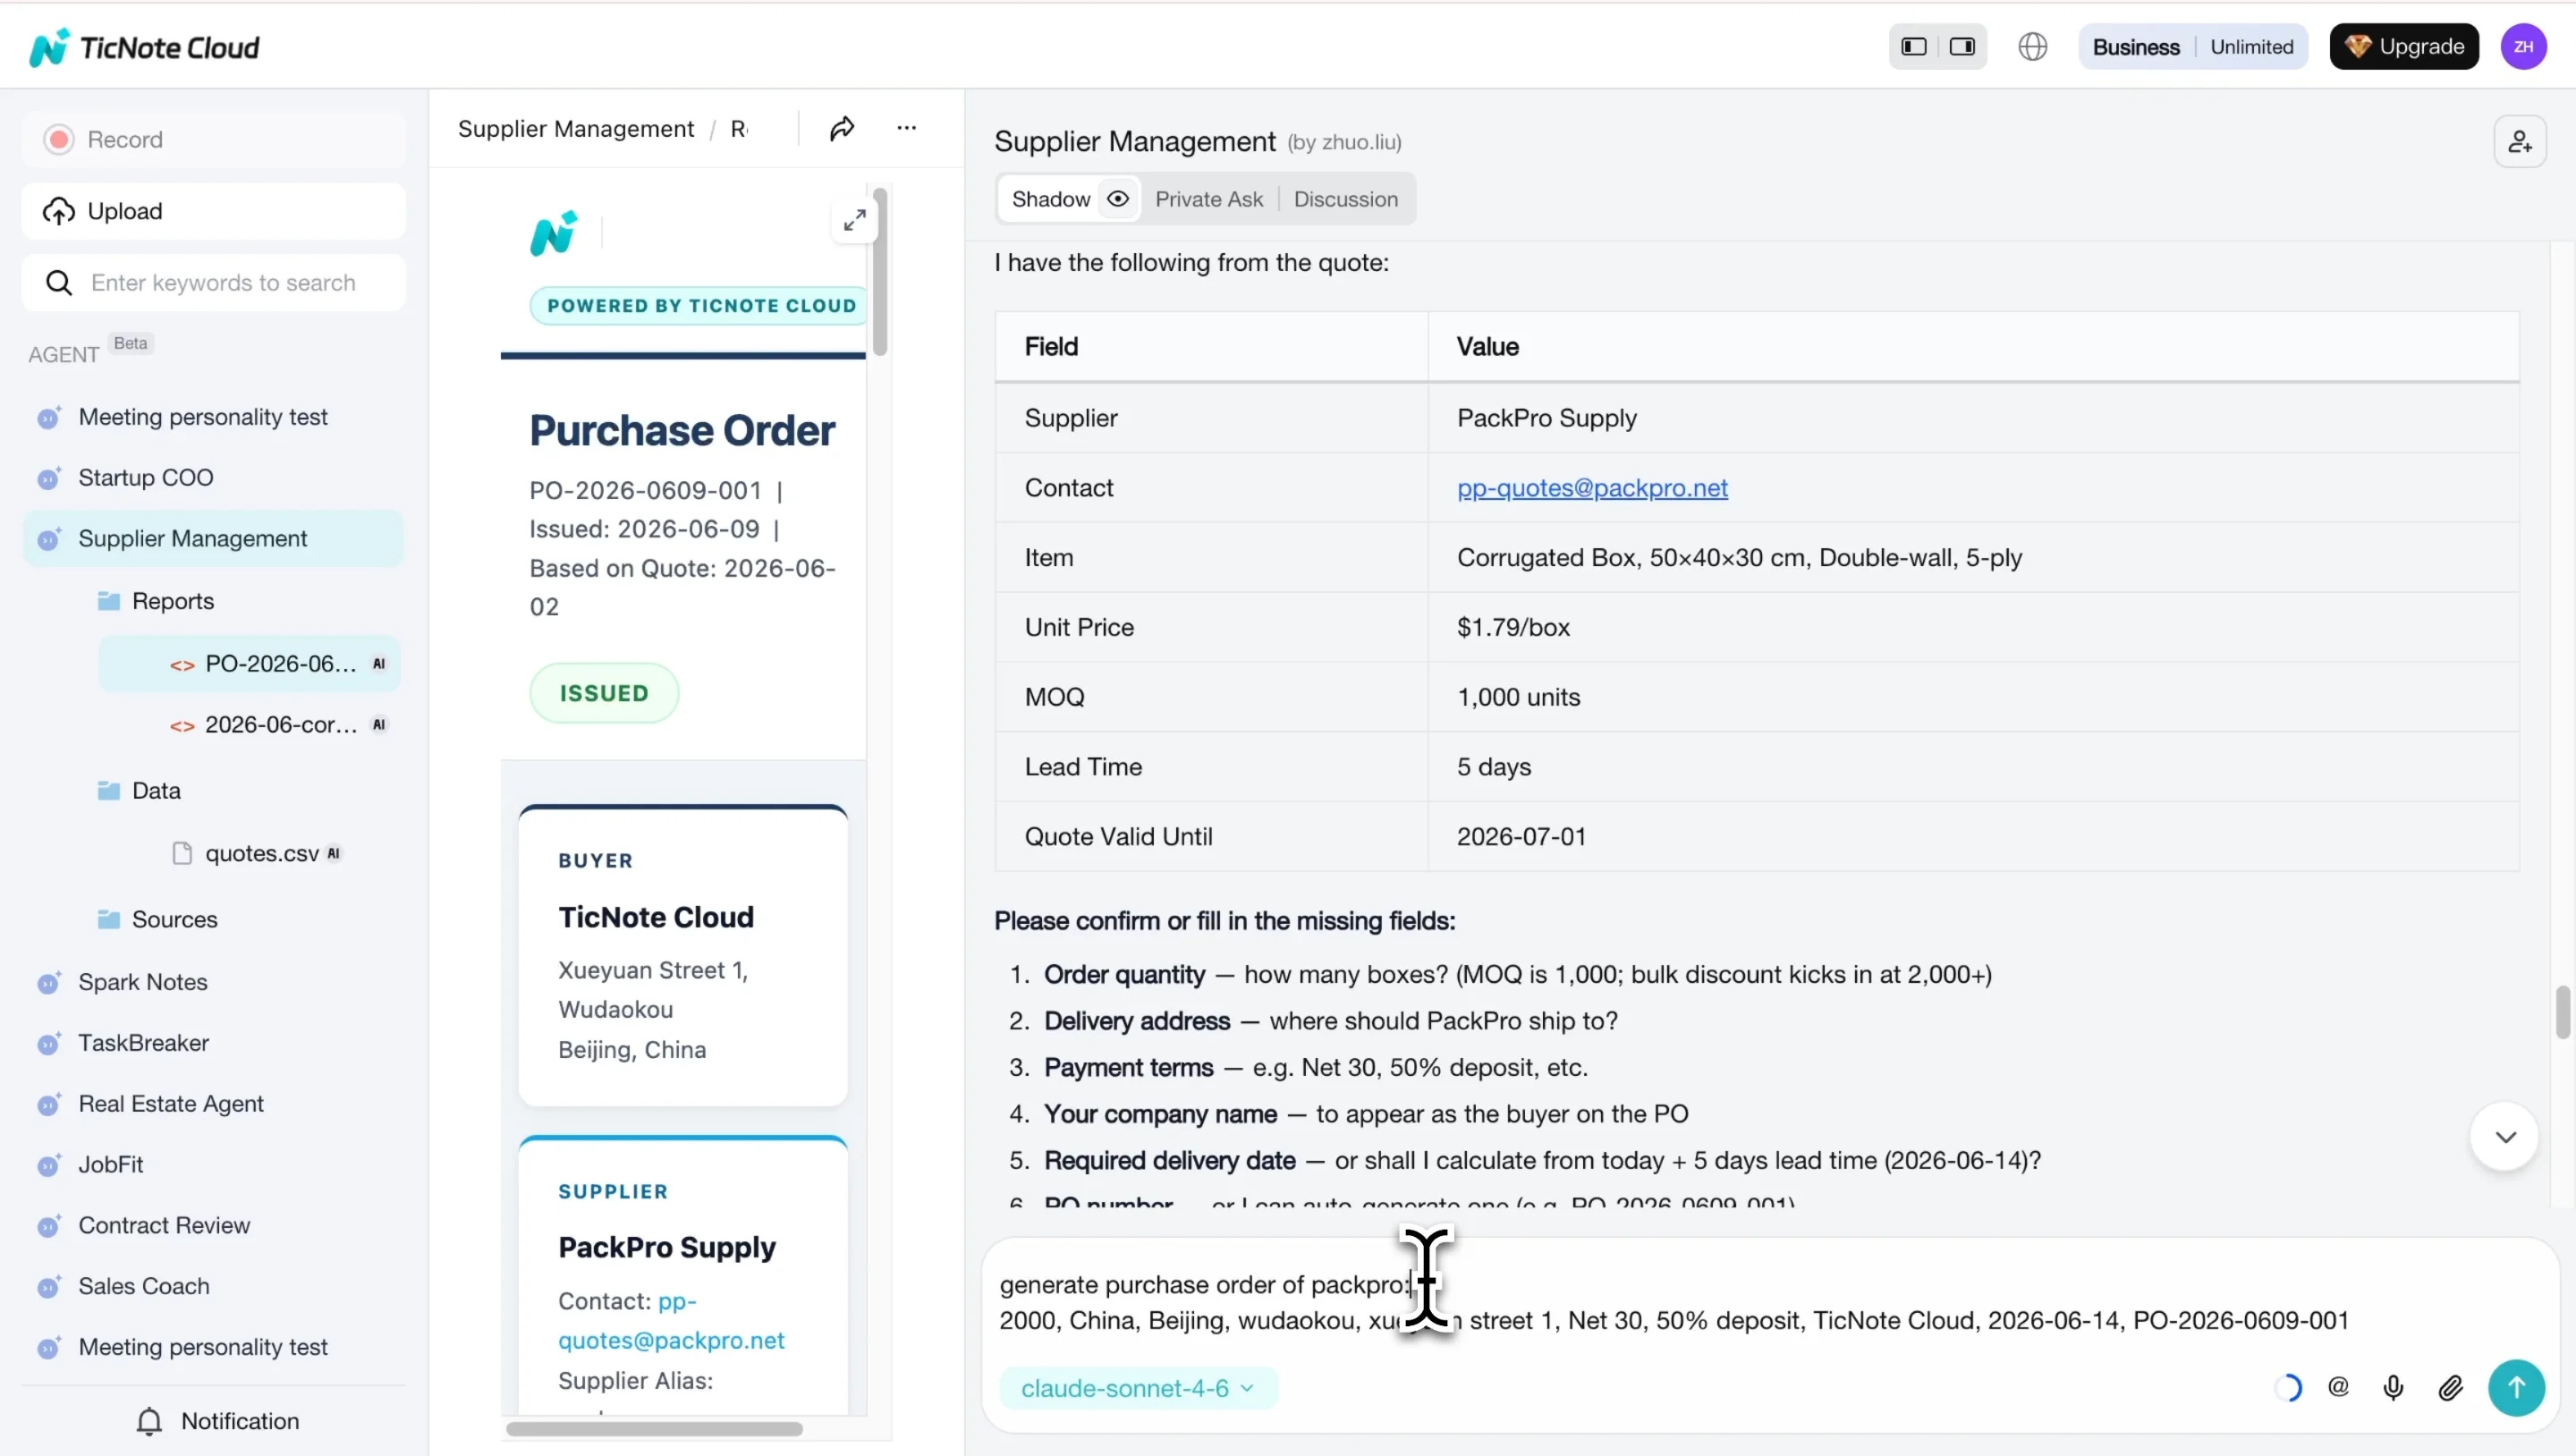Click the 2026-07-01 value cell
The image size is (2576, 1456).
point(1973,836)
